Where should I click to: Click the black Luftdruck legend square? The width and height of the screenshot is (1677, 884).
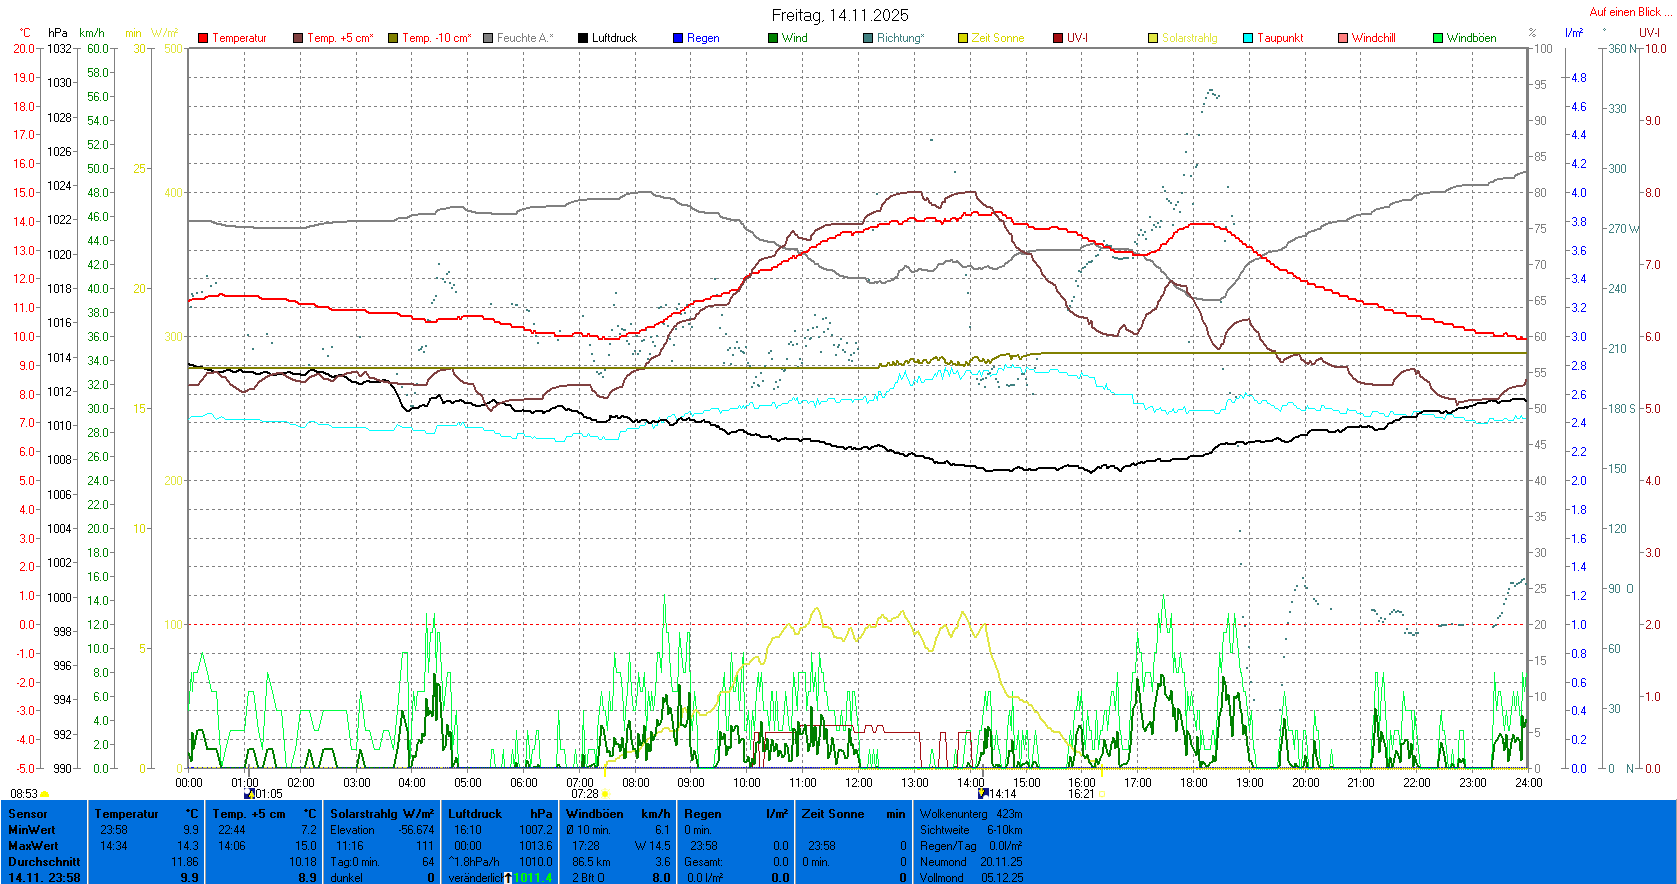pos(583,38)
